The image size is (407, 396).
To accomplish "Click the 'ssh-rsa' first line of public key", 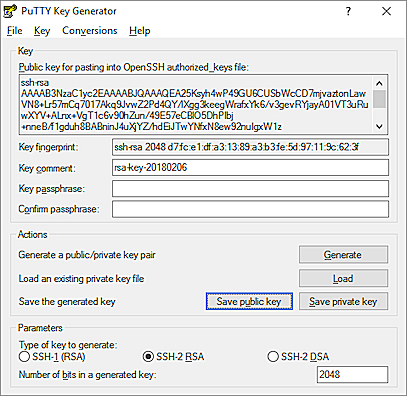I will coord(35,82).
